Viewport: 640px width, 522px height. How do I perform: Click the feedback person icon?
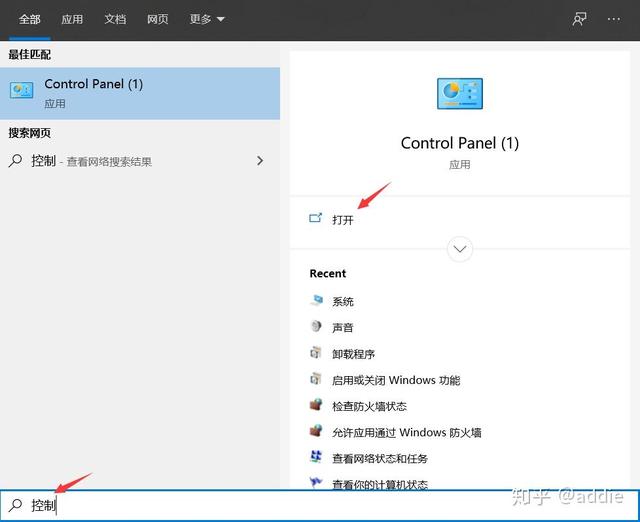579,19
